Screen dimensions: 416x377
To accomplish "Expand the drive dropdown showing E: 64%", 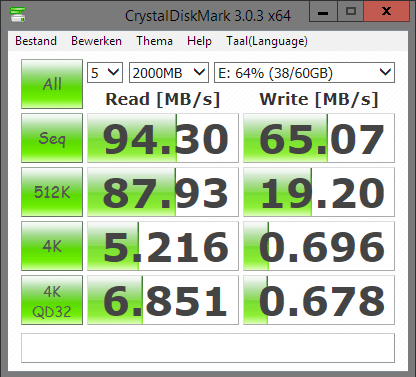I will (x=304, y=72).
